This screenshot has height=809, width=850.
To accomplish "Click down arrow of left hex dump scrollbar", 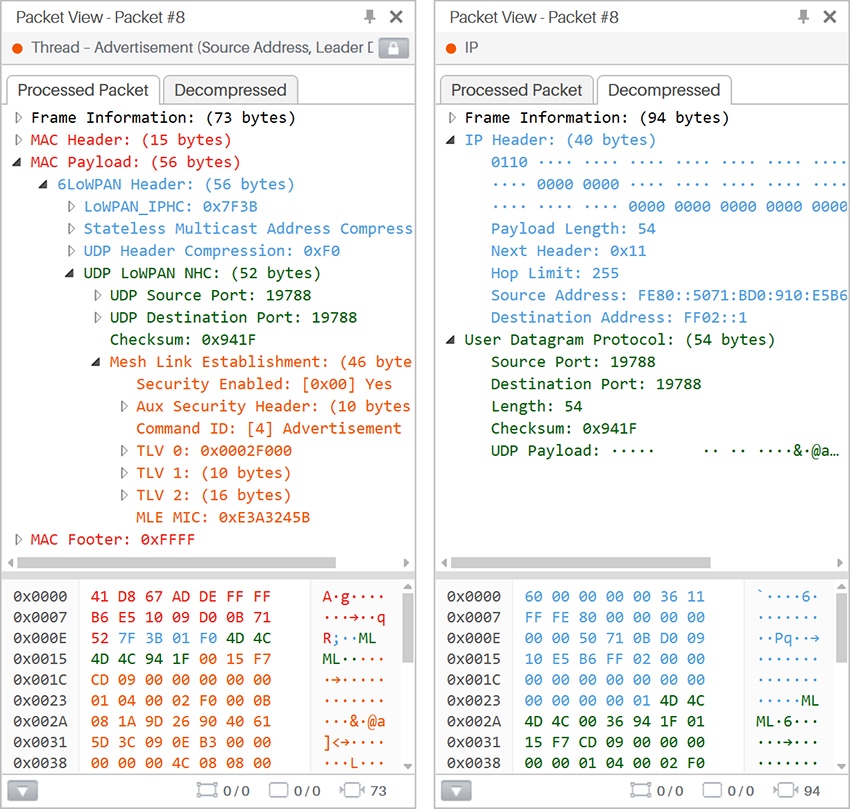I will 408,766.
